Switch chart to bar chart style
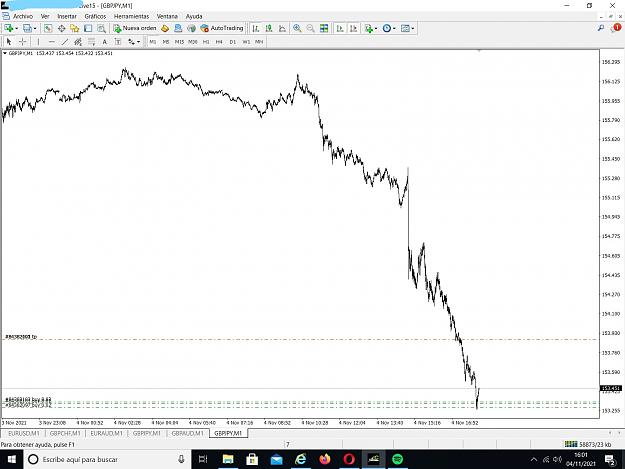Screen dimensions: 625x469 click(x=256, y=28)
